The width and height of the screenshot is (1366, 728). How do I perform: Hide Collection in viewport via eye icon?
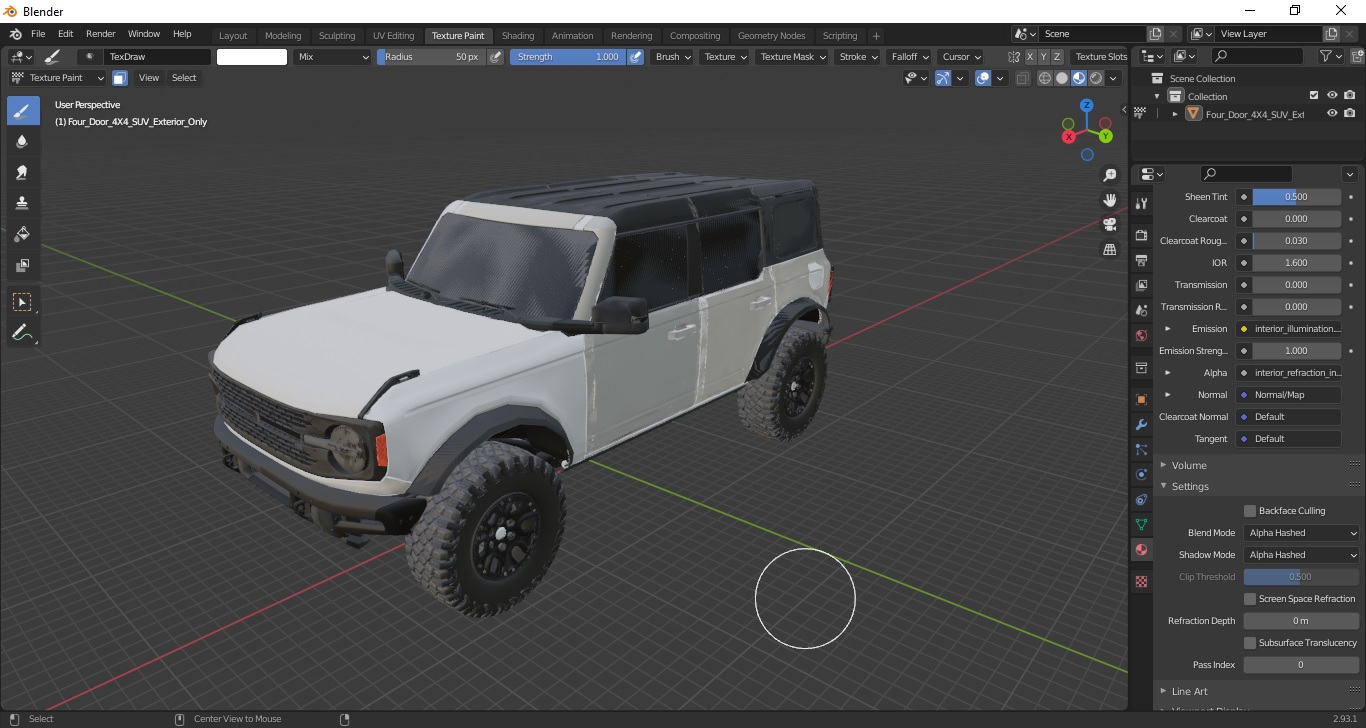[x=1332, y=96]
